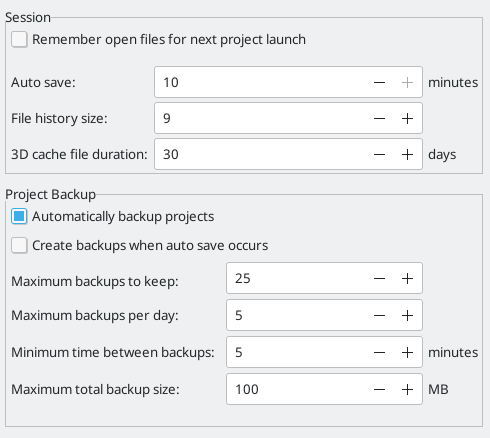Enable Remember open files for next launch
The height and width of the screenshot is (438, 490).
19,40
